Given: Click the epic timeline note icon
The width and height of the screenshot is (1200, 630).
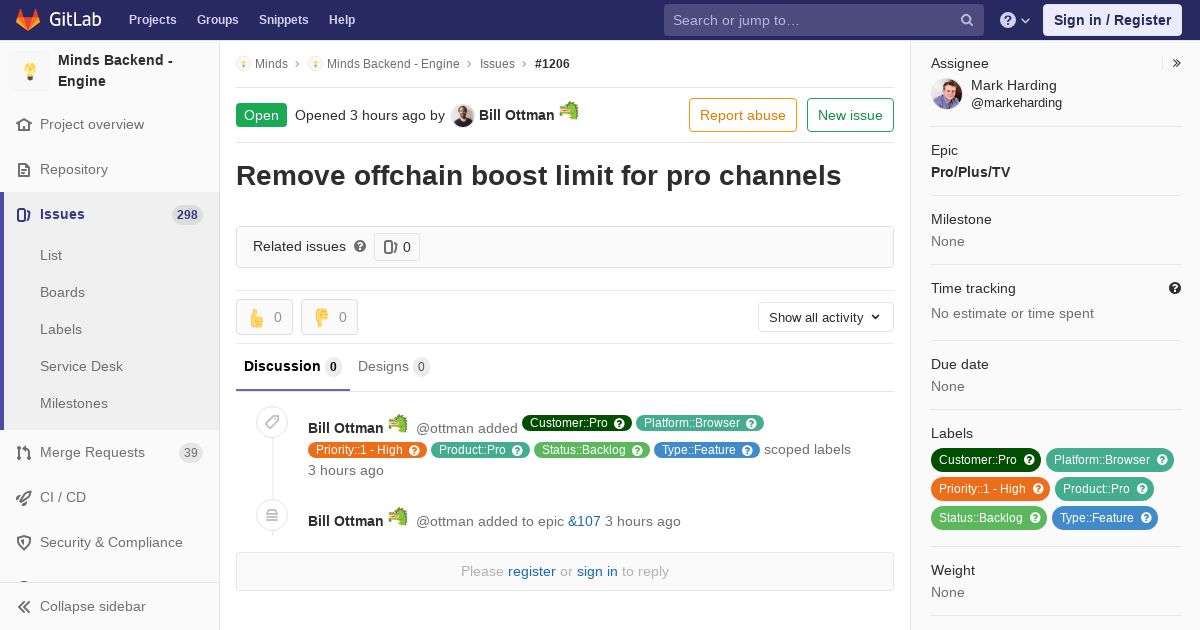Looking at the screenshot, I should pos(272,515).
